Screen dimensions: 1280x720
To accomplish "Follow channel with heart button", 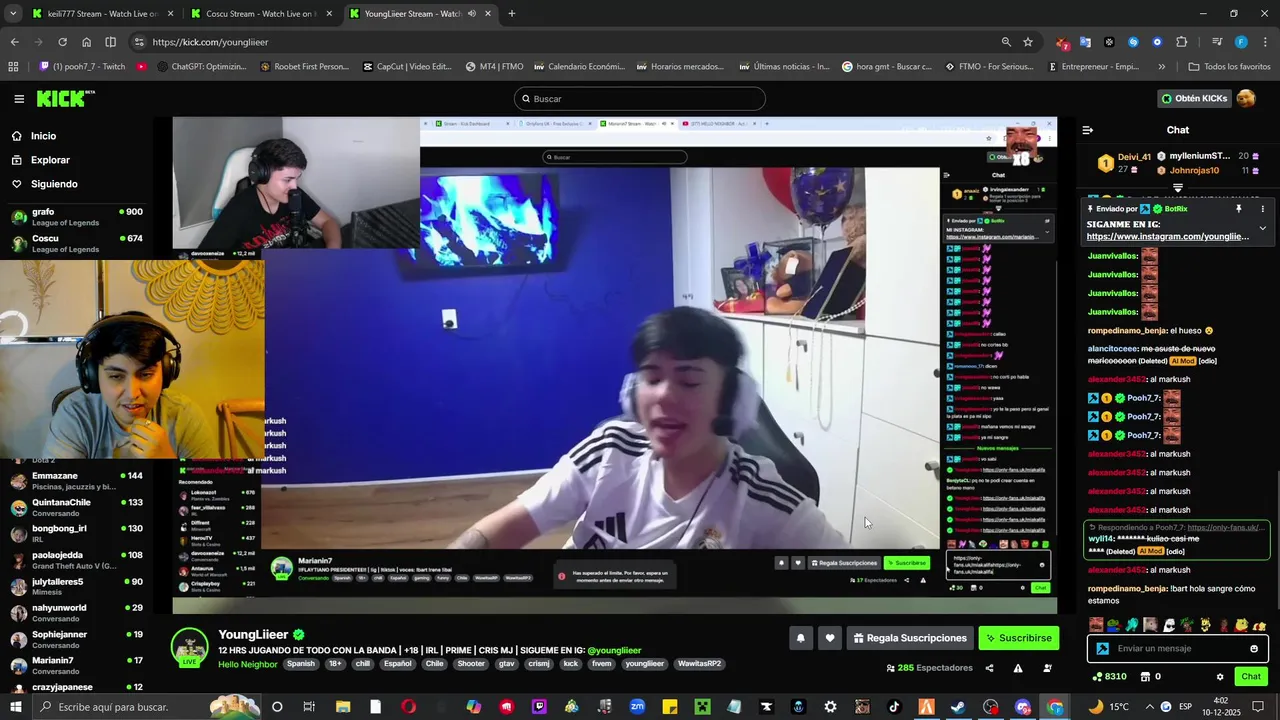I will 829,638.
